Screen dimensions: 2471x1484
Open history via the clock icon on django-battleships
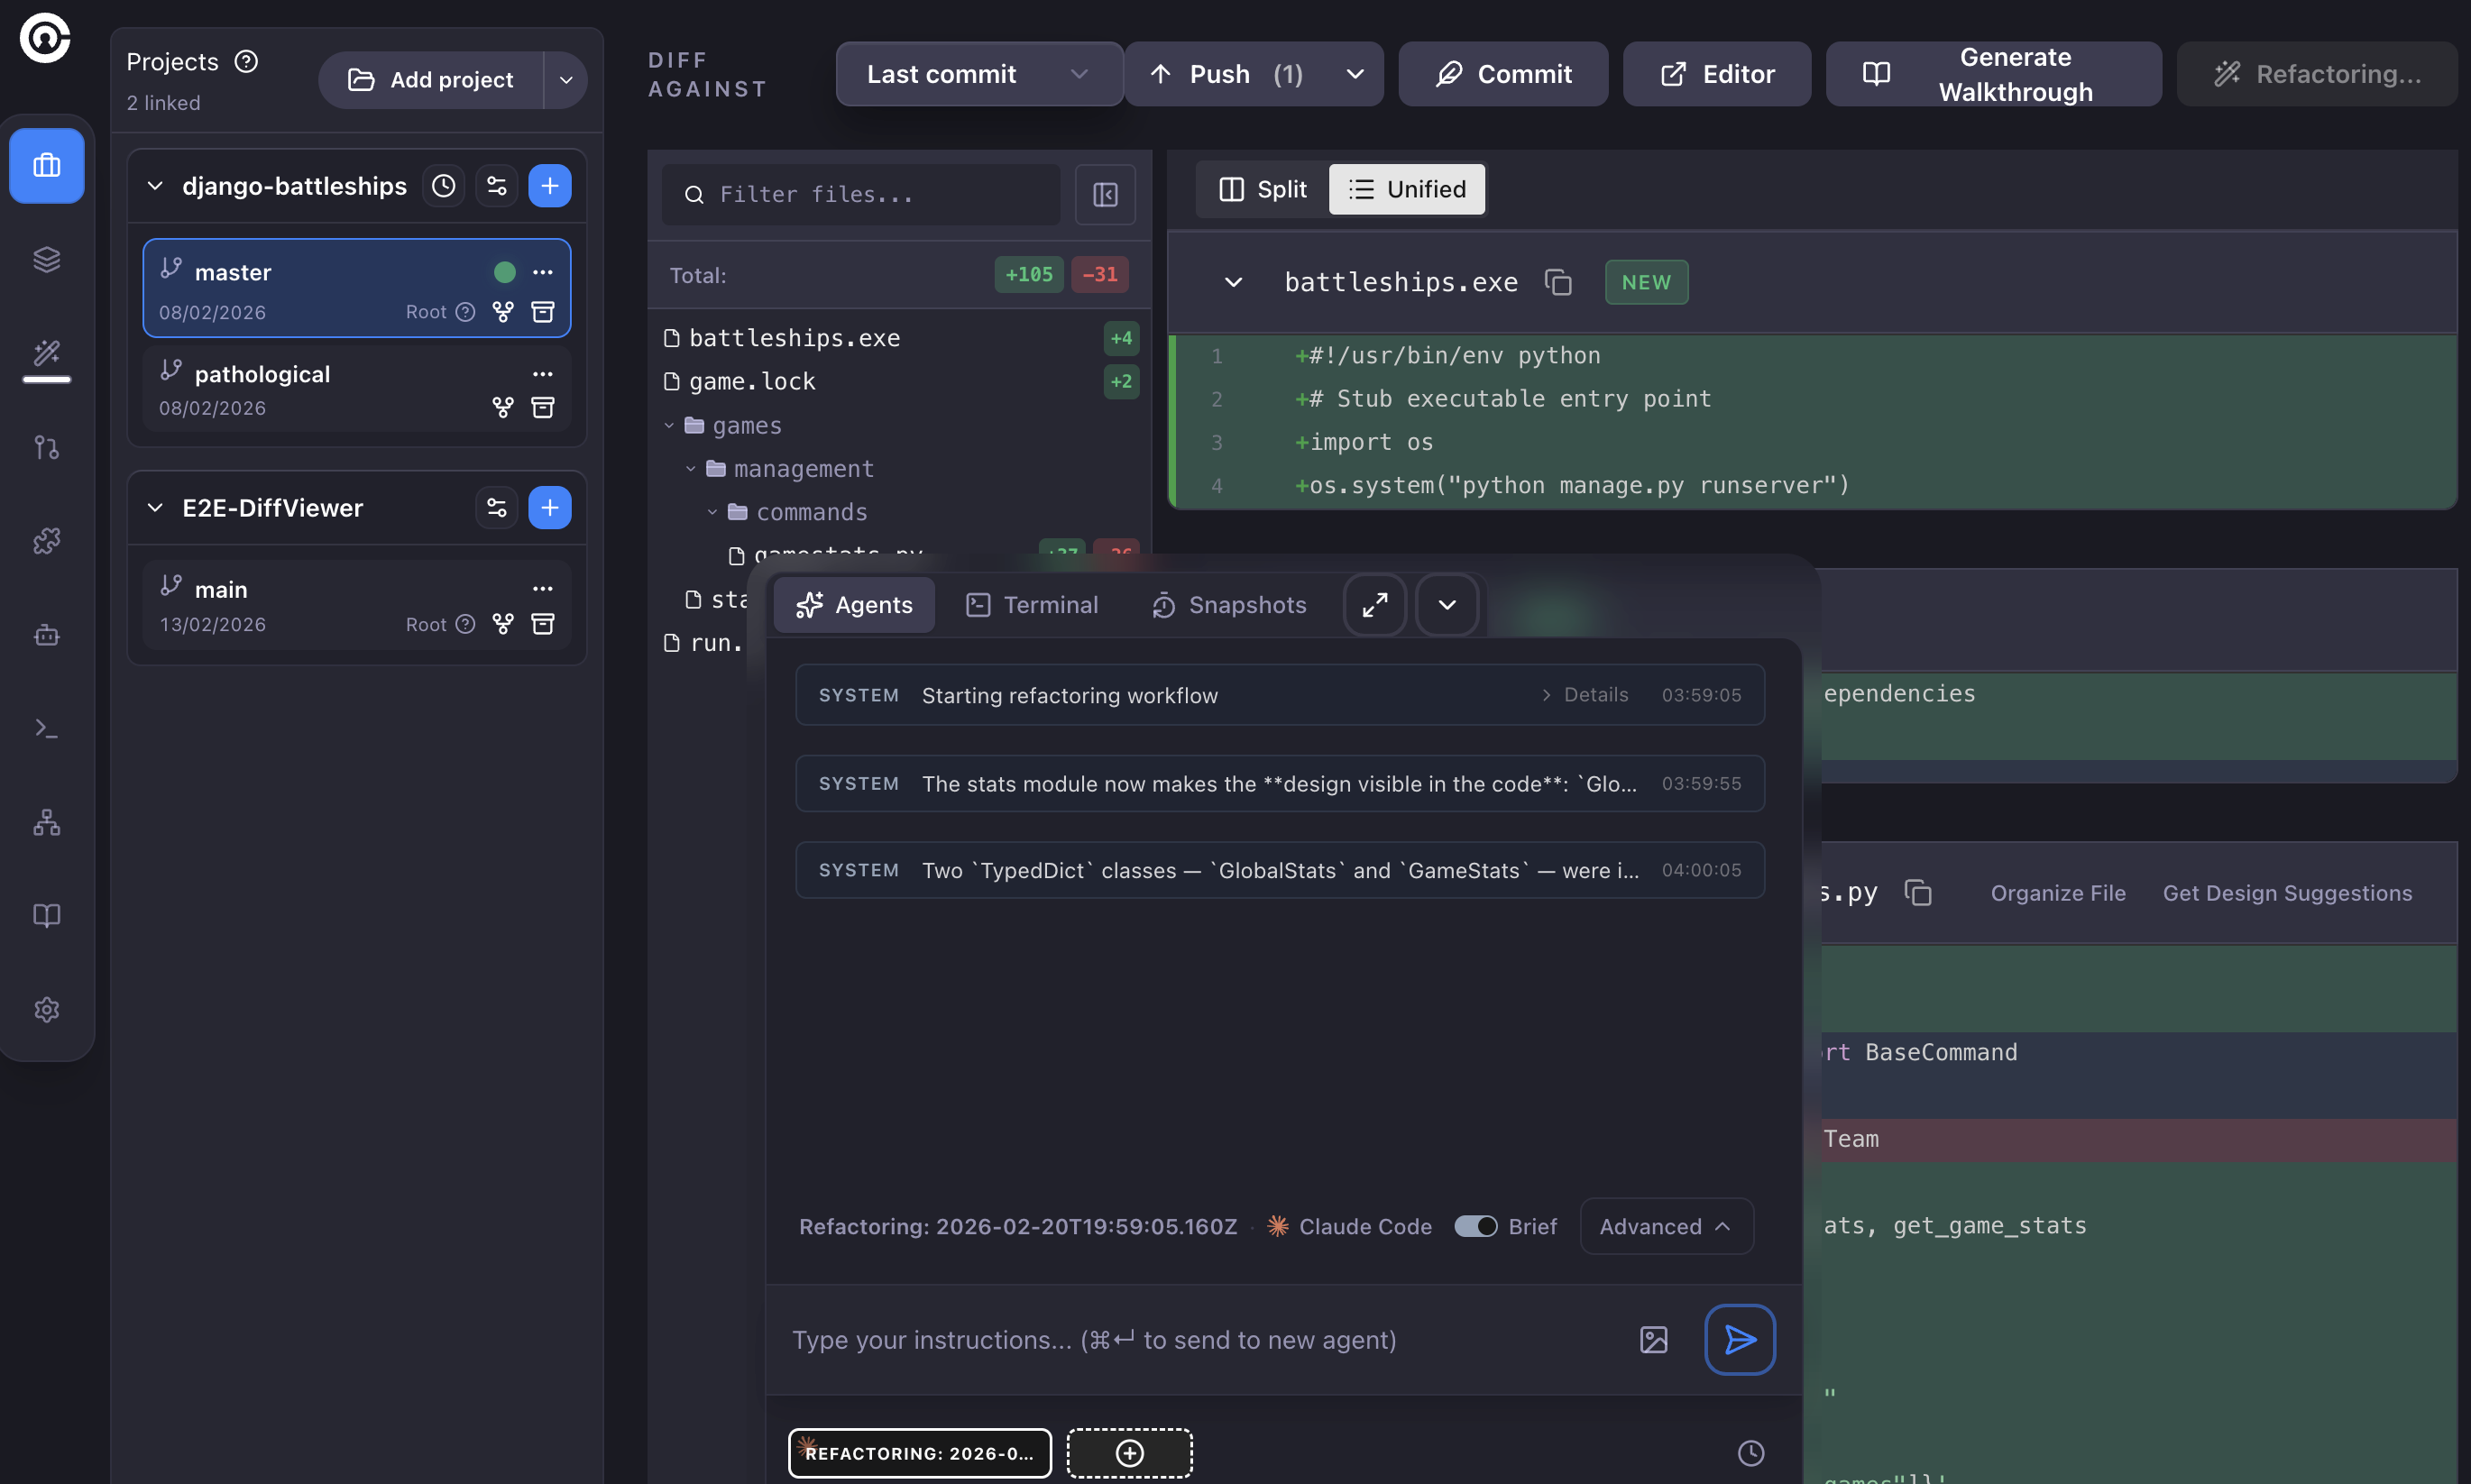443,185
